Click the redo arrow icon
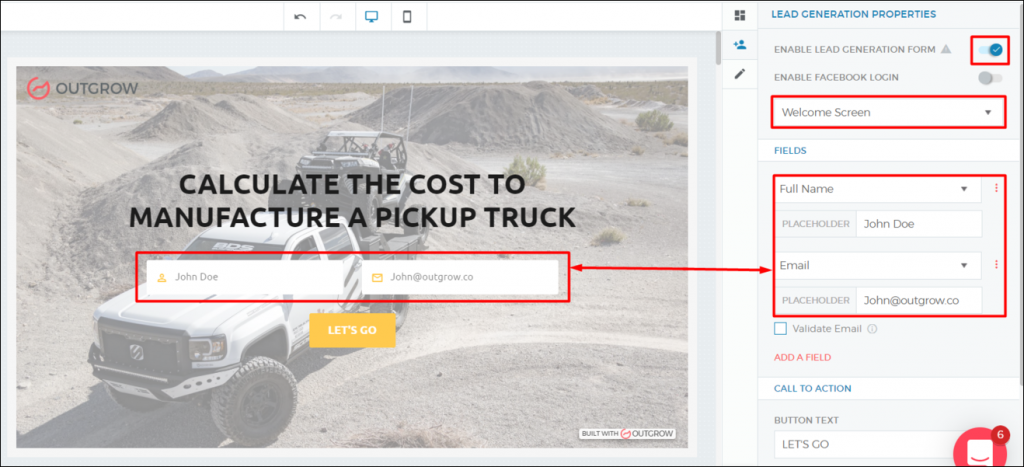This screenshot has height=467, width=1024. [x=335, y=16]
